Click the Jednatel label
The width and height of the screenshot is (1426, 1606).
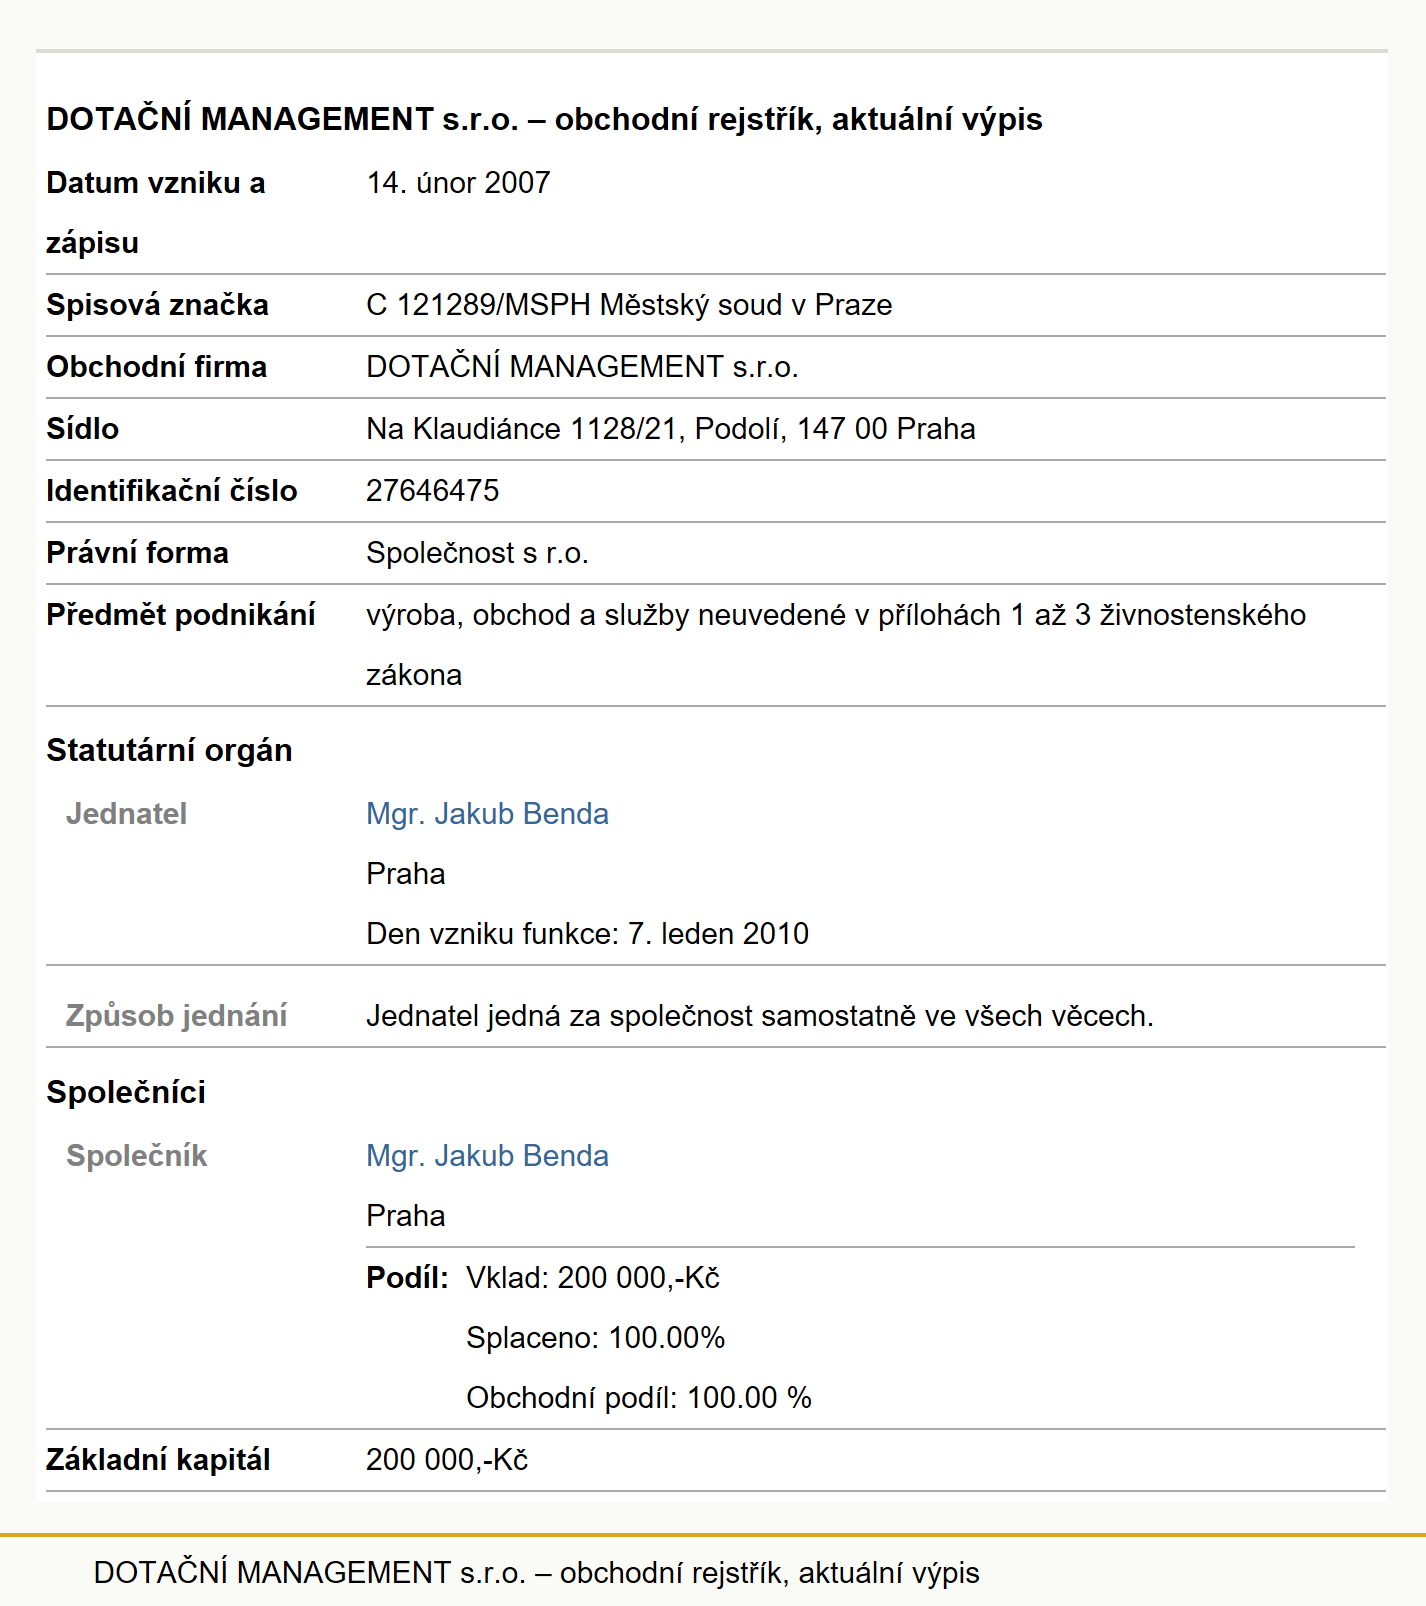pyautogui.click(x=126, y=814)
